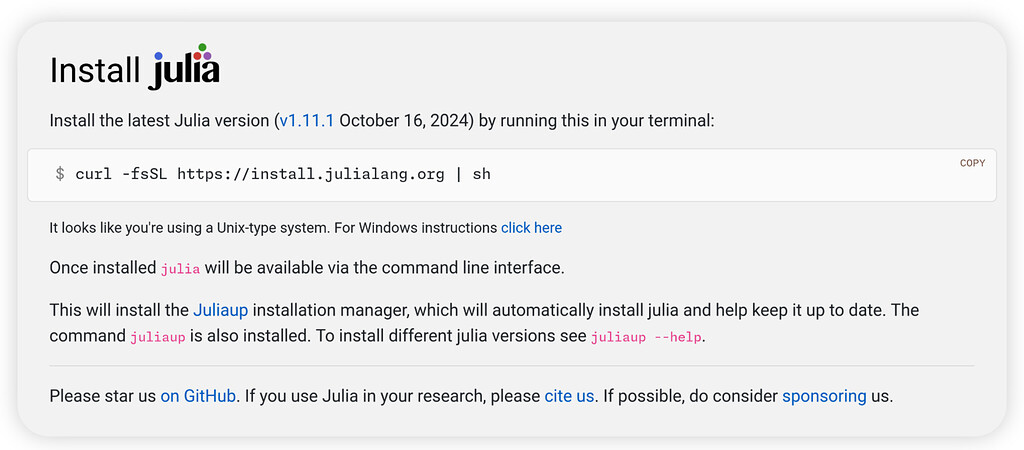Visit the 'on GitHub' link
The height and width of the screenshot is (450, 1024).
click(x=198, y=396)
